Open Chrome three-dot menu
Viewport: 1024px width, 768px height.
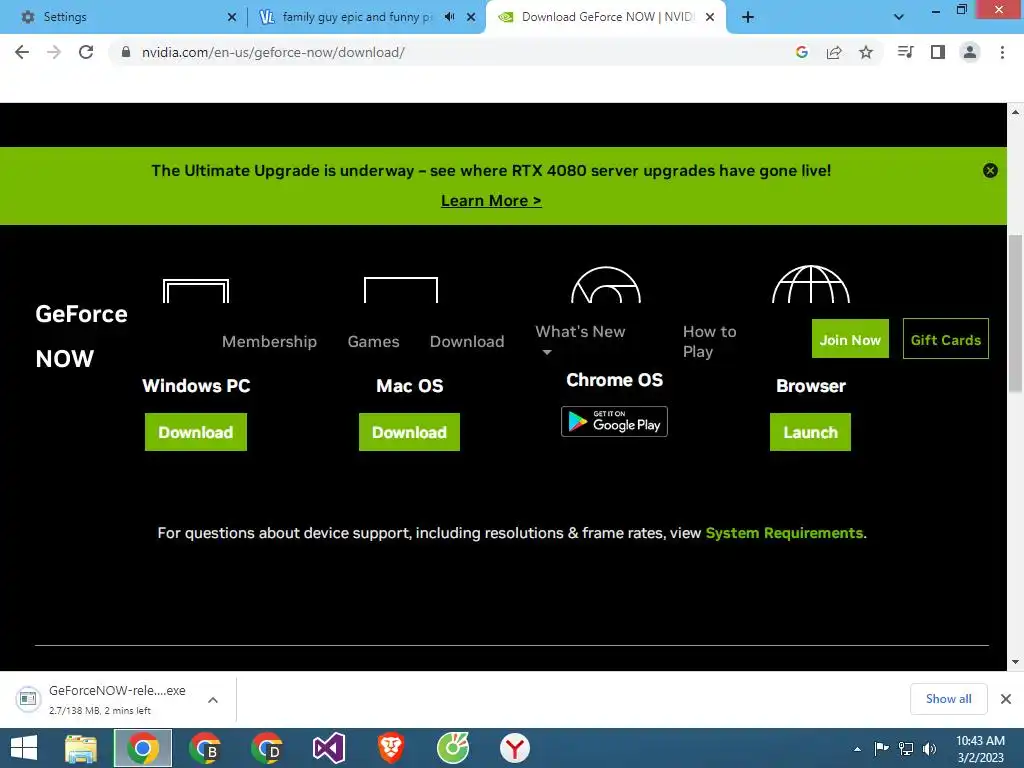click(x=1002, y=52)
